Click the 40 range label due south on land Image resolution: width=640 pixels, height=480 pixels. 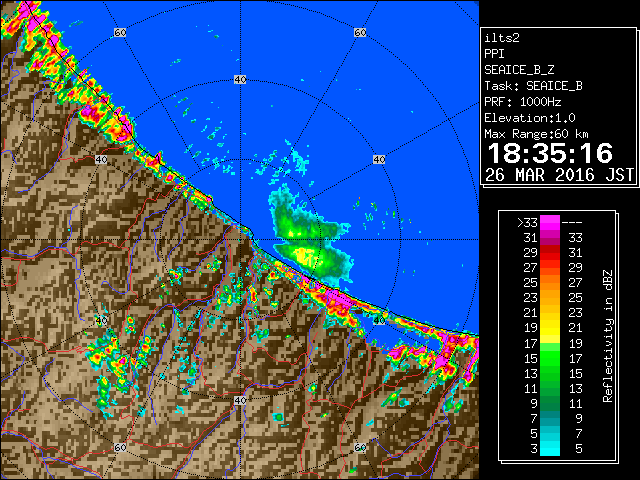click(240, 400)
